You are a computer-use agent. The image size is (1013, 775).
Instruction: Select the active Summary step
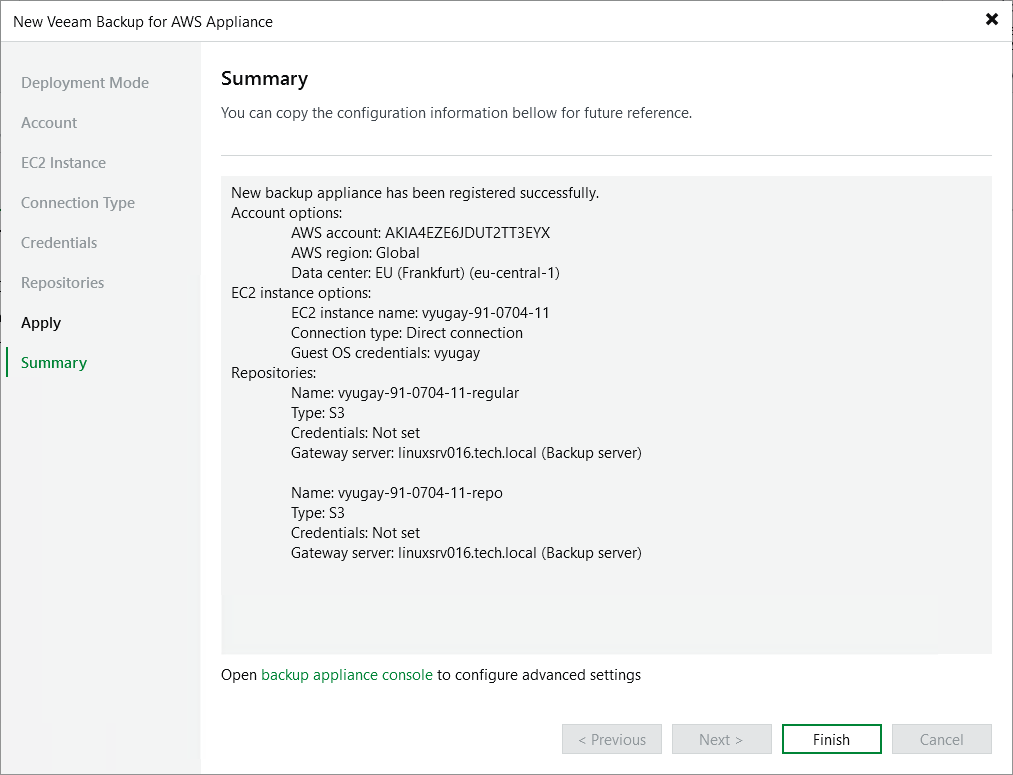click(53, 362)
